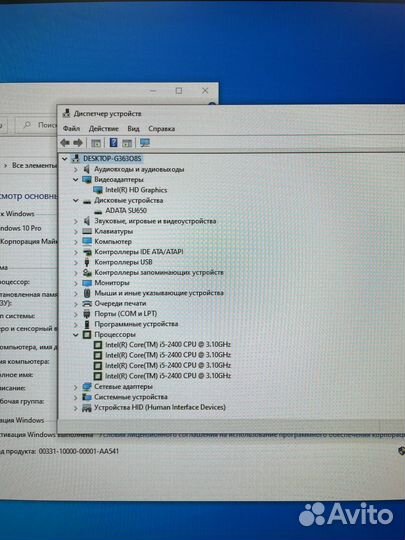Click the Back arrow toolbar icon
Screen dimensions: 405x540
click(64, 143)
